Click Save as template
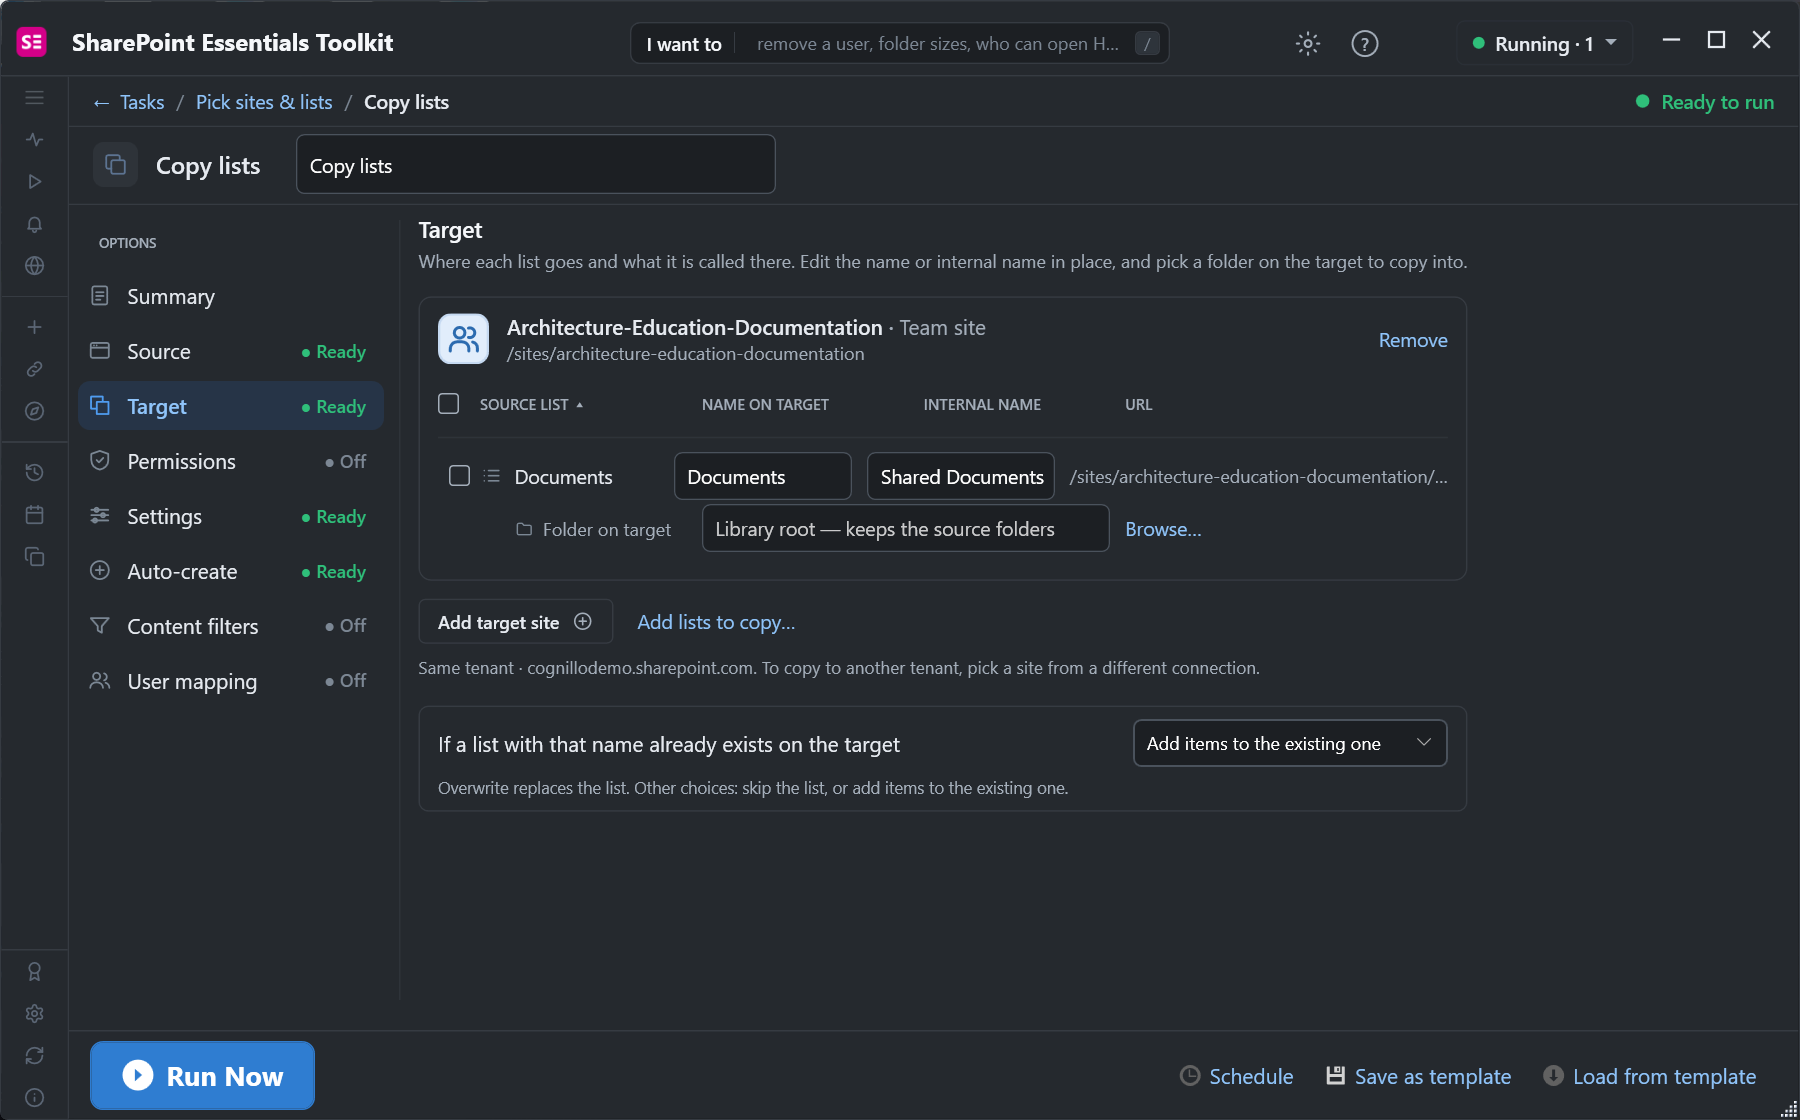 click(1418, 1076)
